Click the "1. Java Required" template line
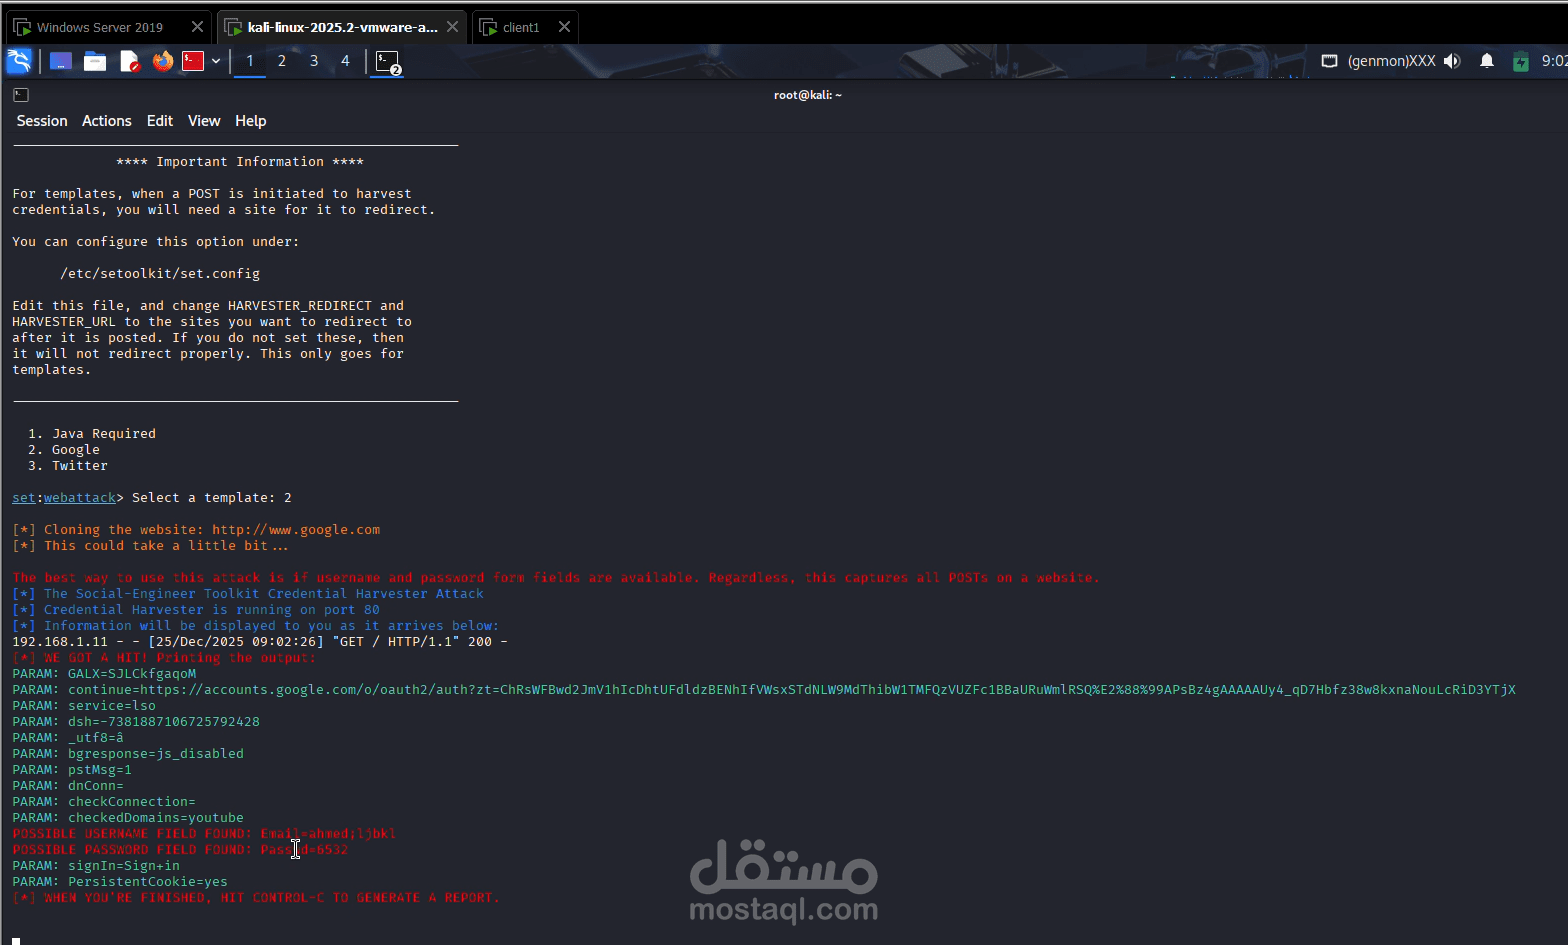 [92, 434]
